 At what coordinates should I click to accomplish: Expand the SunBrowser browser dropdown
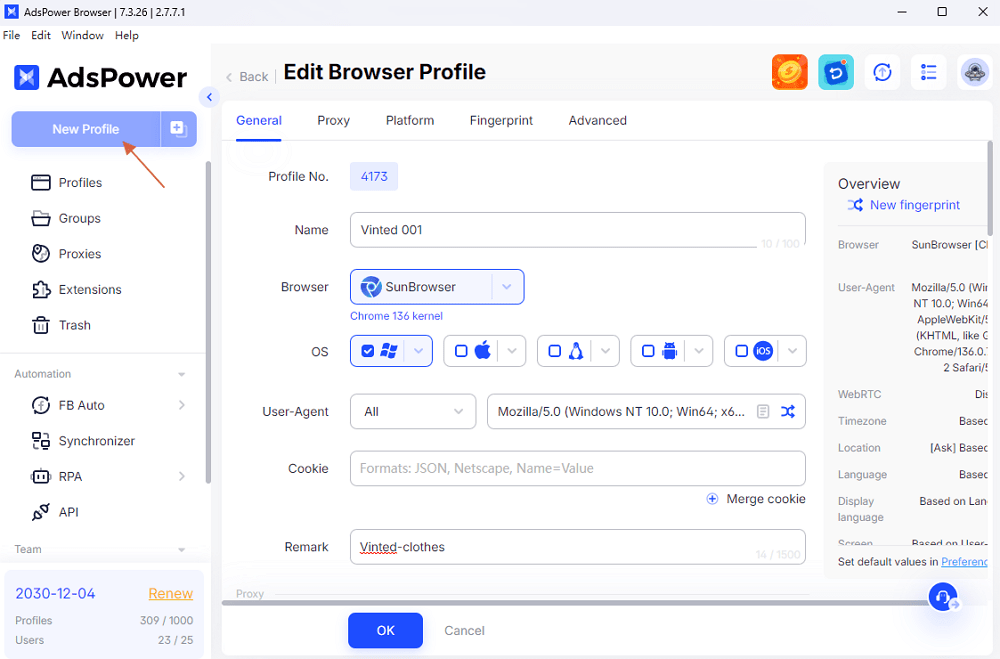(x=507, y=287)
